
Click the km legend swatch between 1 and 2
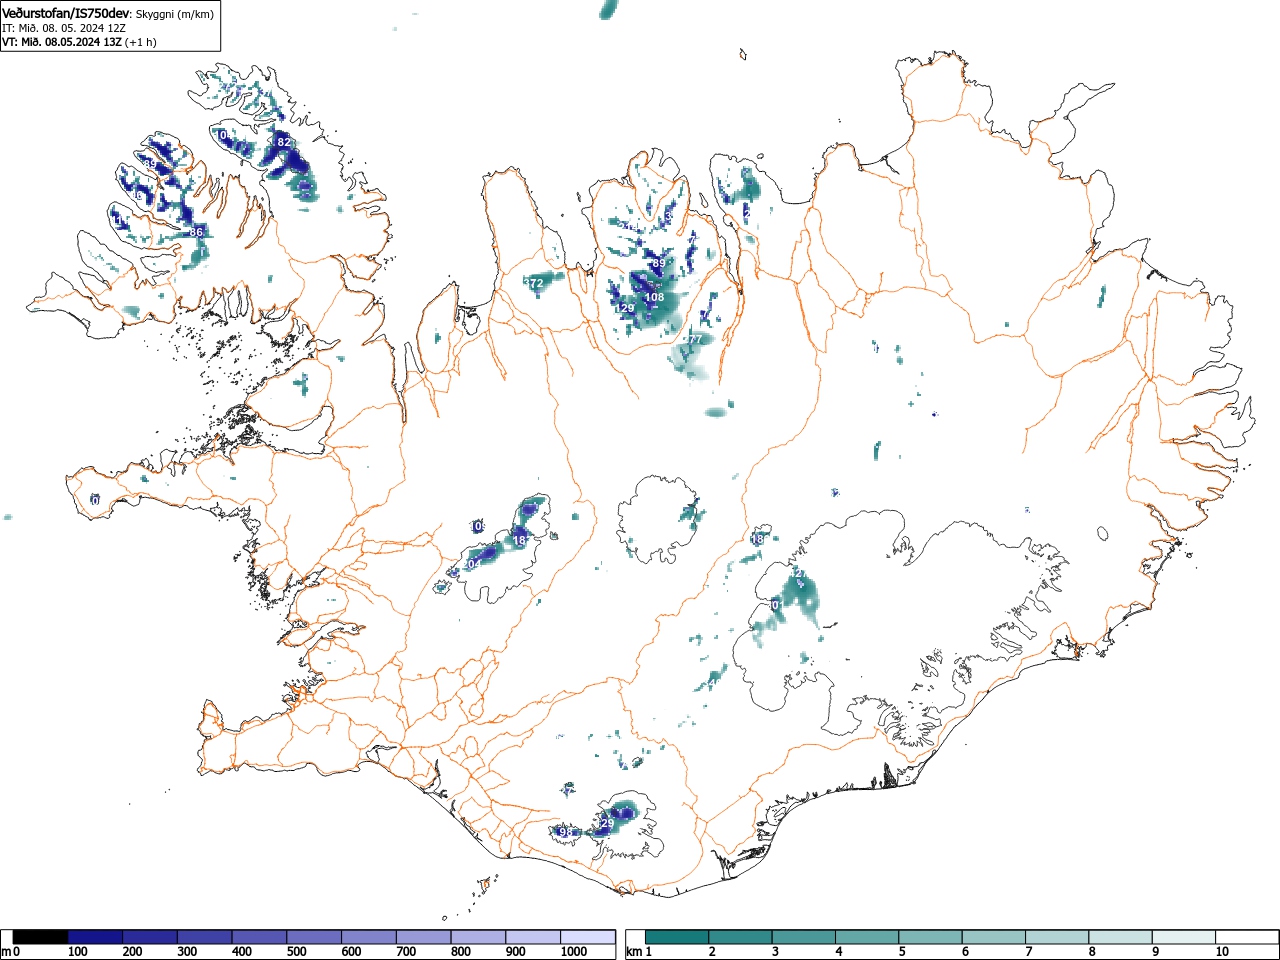677,937
